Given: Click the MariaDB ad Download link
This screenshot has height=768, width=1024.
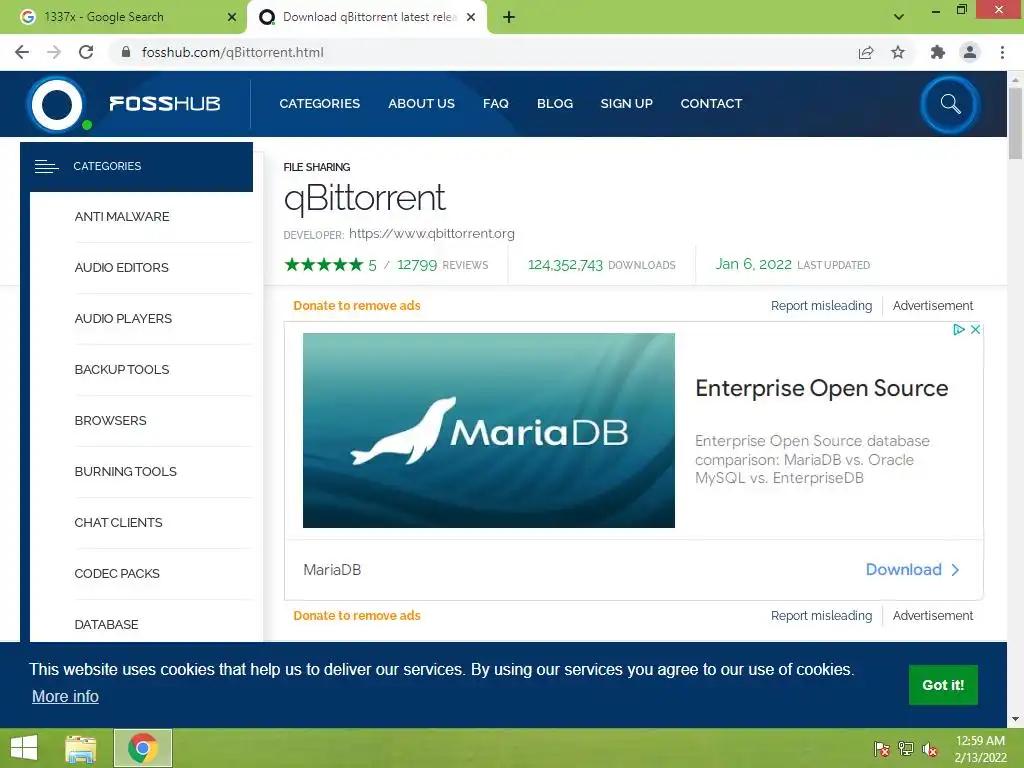Looking at the screenshot, I should [912, 569].
